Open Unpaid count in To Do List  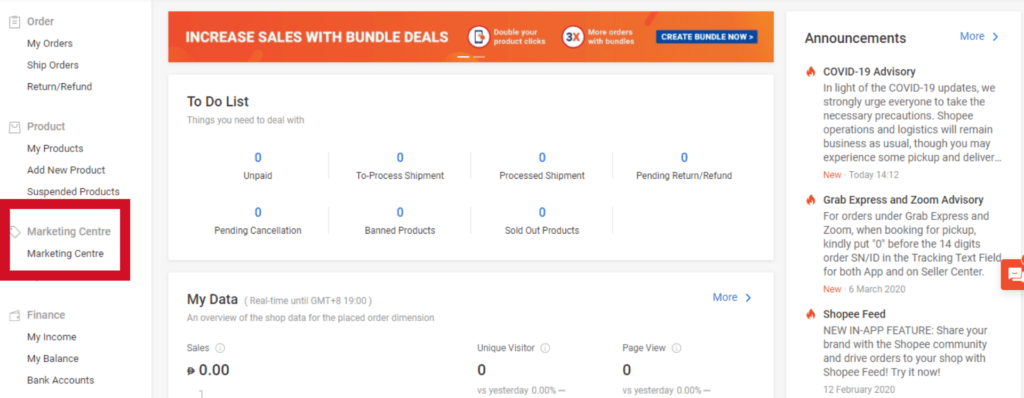258,158
